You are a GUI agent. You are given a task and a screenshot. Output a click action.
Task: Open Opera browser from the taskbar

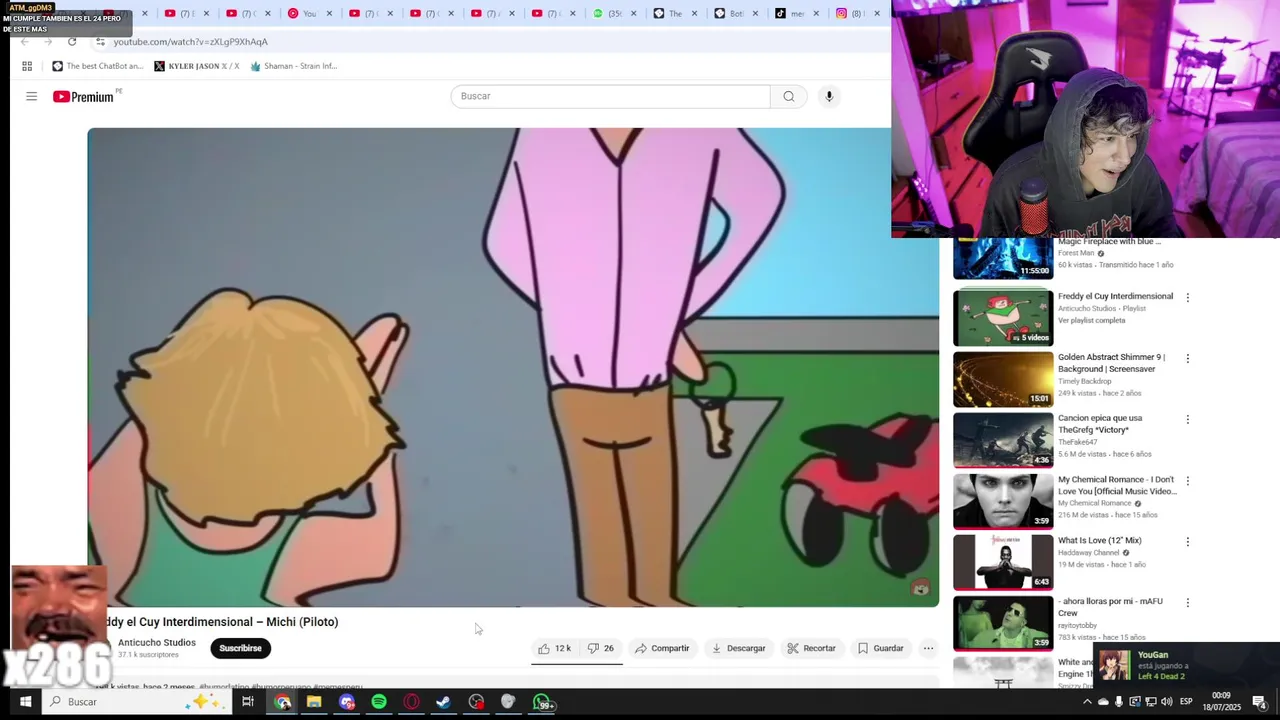coord(411,702)
